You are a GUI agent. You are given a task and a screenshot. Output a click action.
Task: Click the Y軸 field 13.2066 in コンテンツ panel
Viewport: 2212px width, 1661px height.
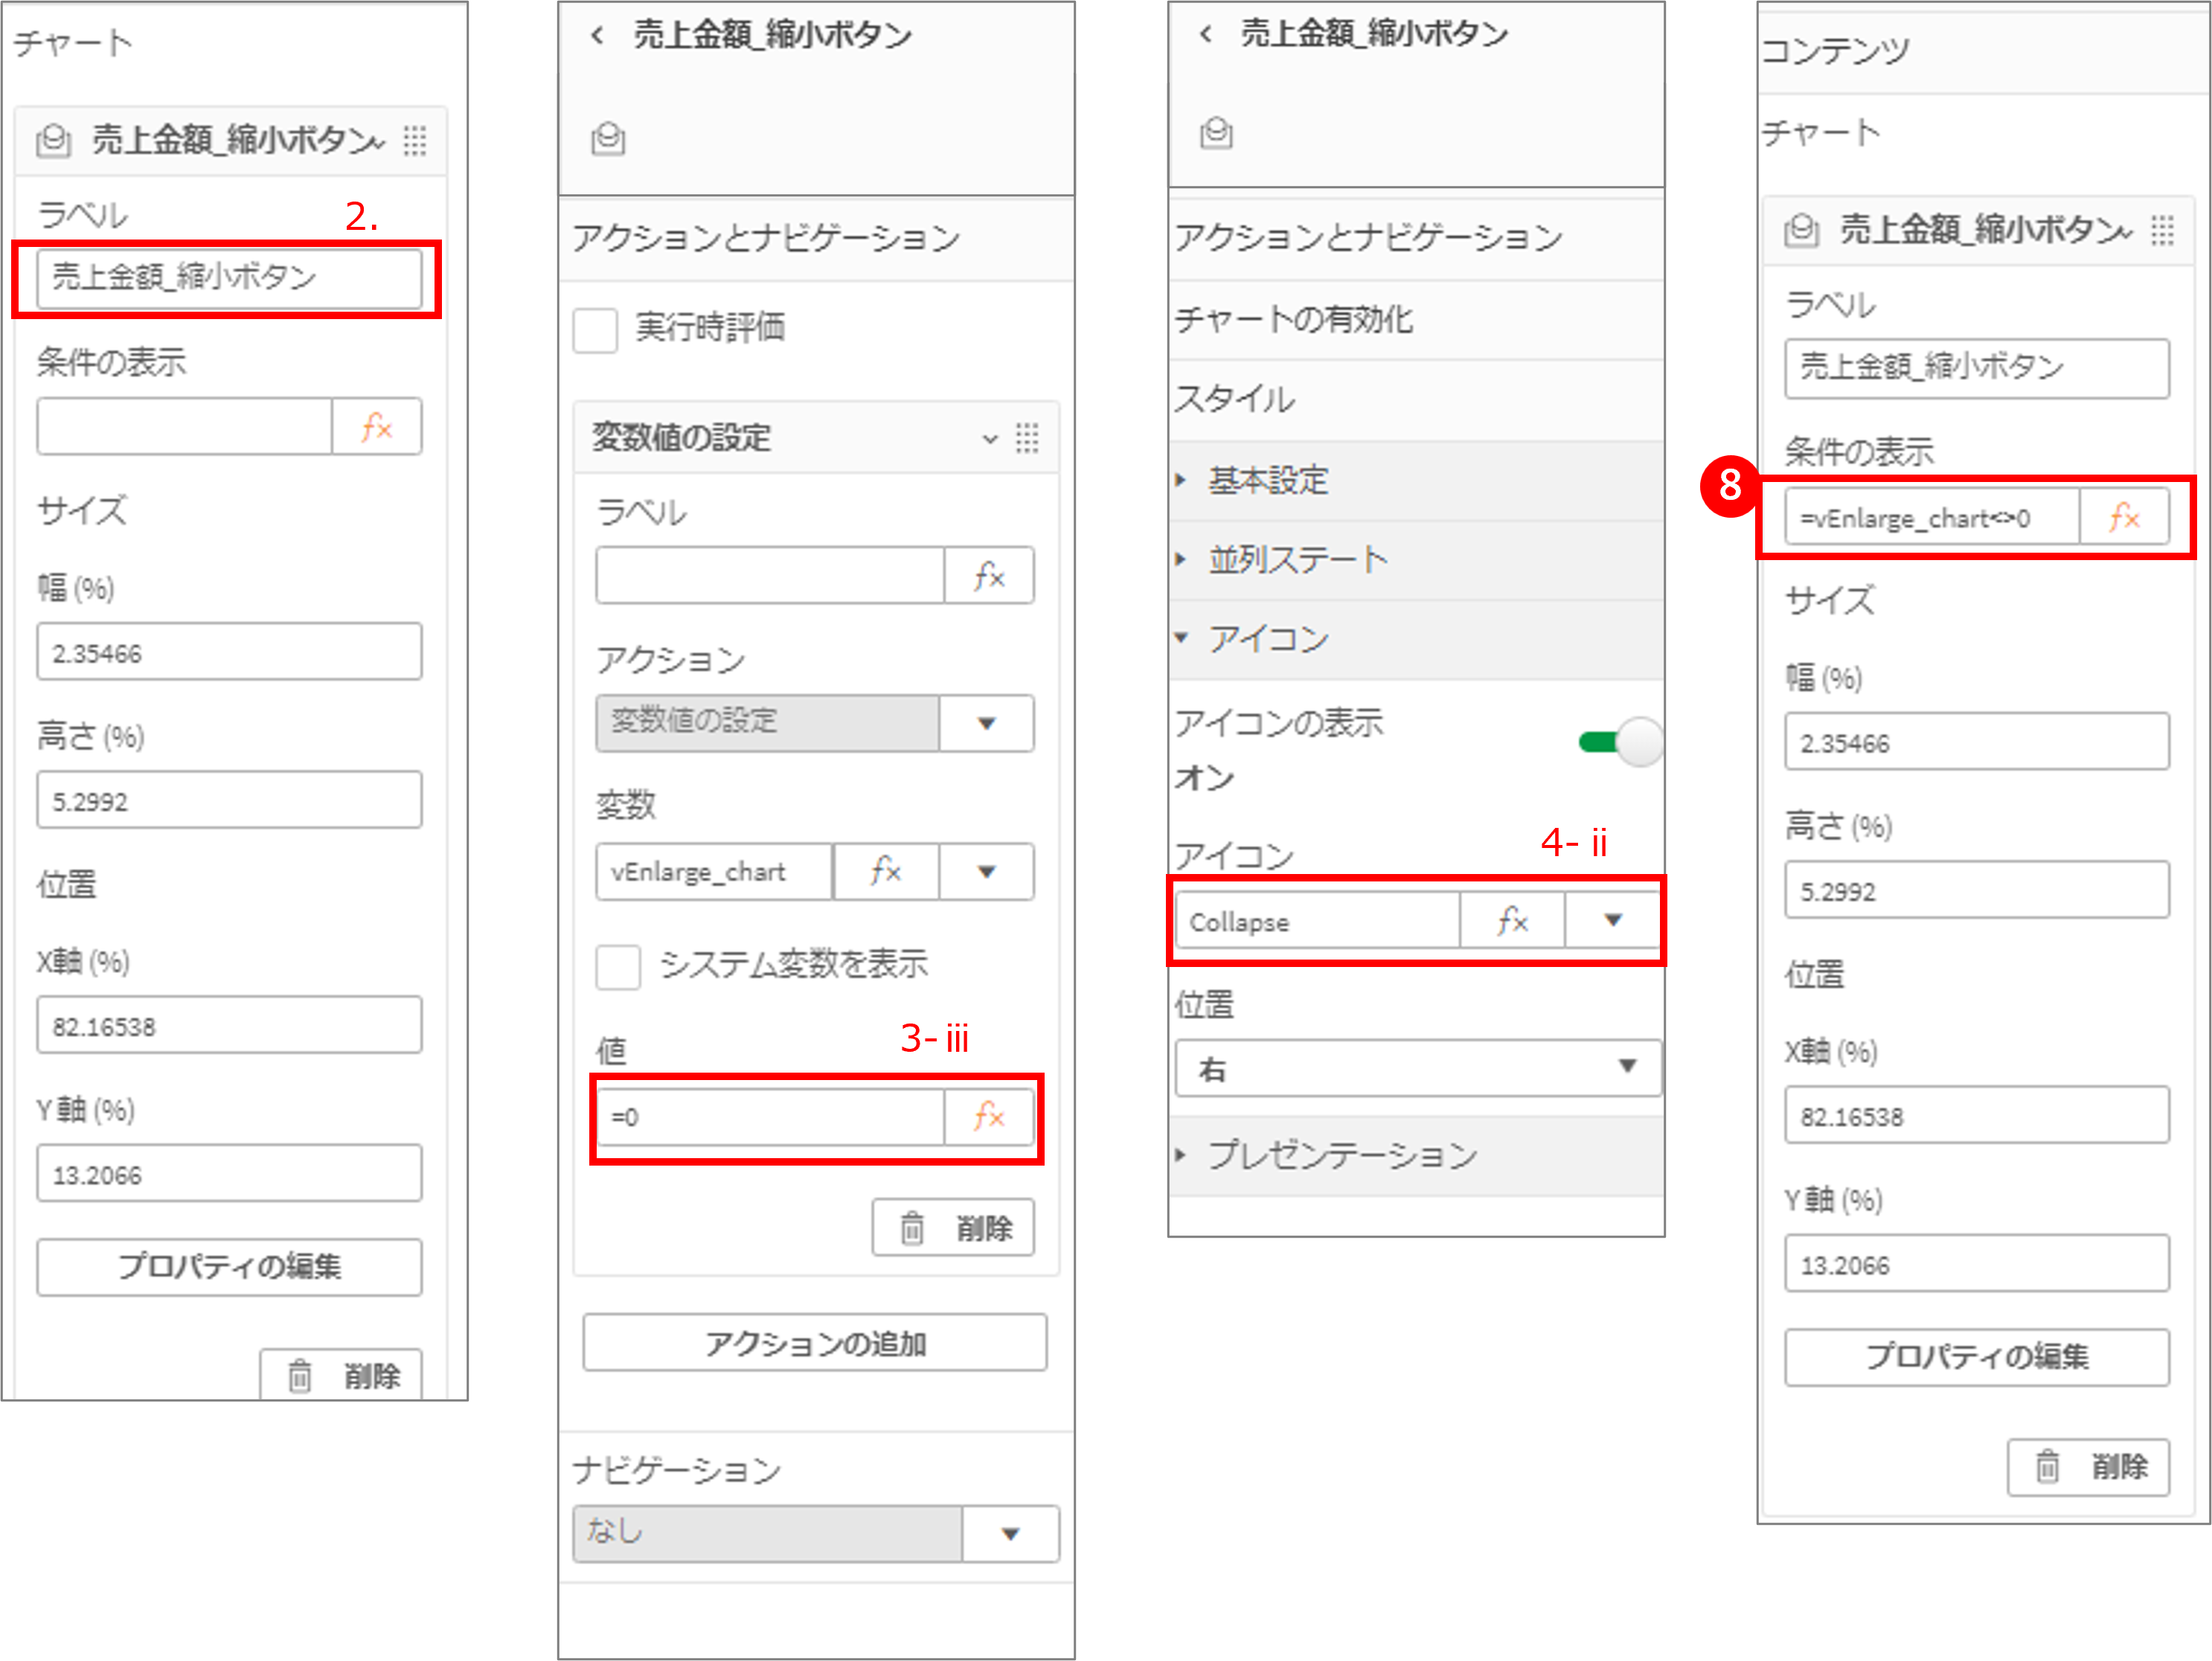point(1977,1263)
